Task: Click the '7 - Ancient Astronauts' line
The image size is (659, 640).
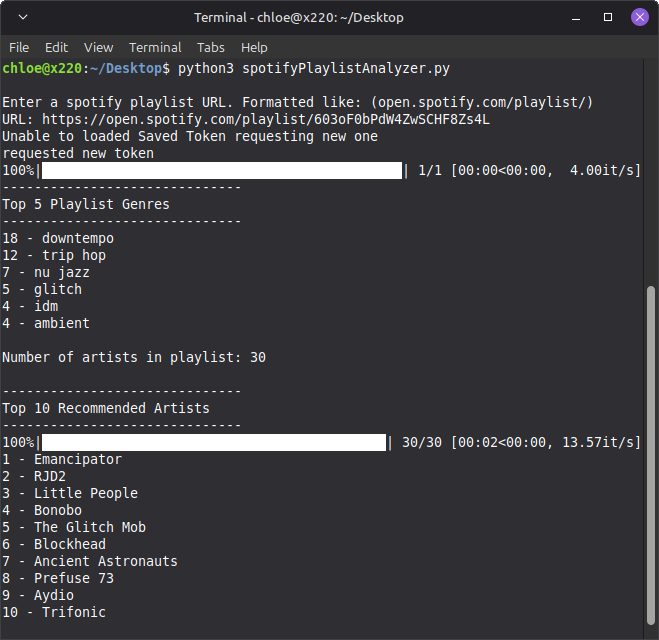Action: click(90, 561)
